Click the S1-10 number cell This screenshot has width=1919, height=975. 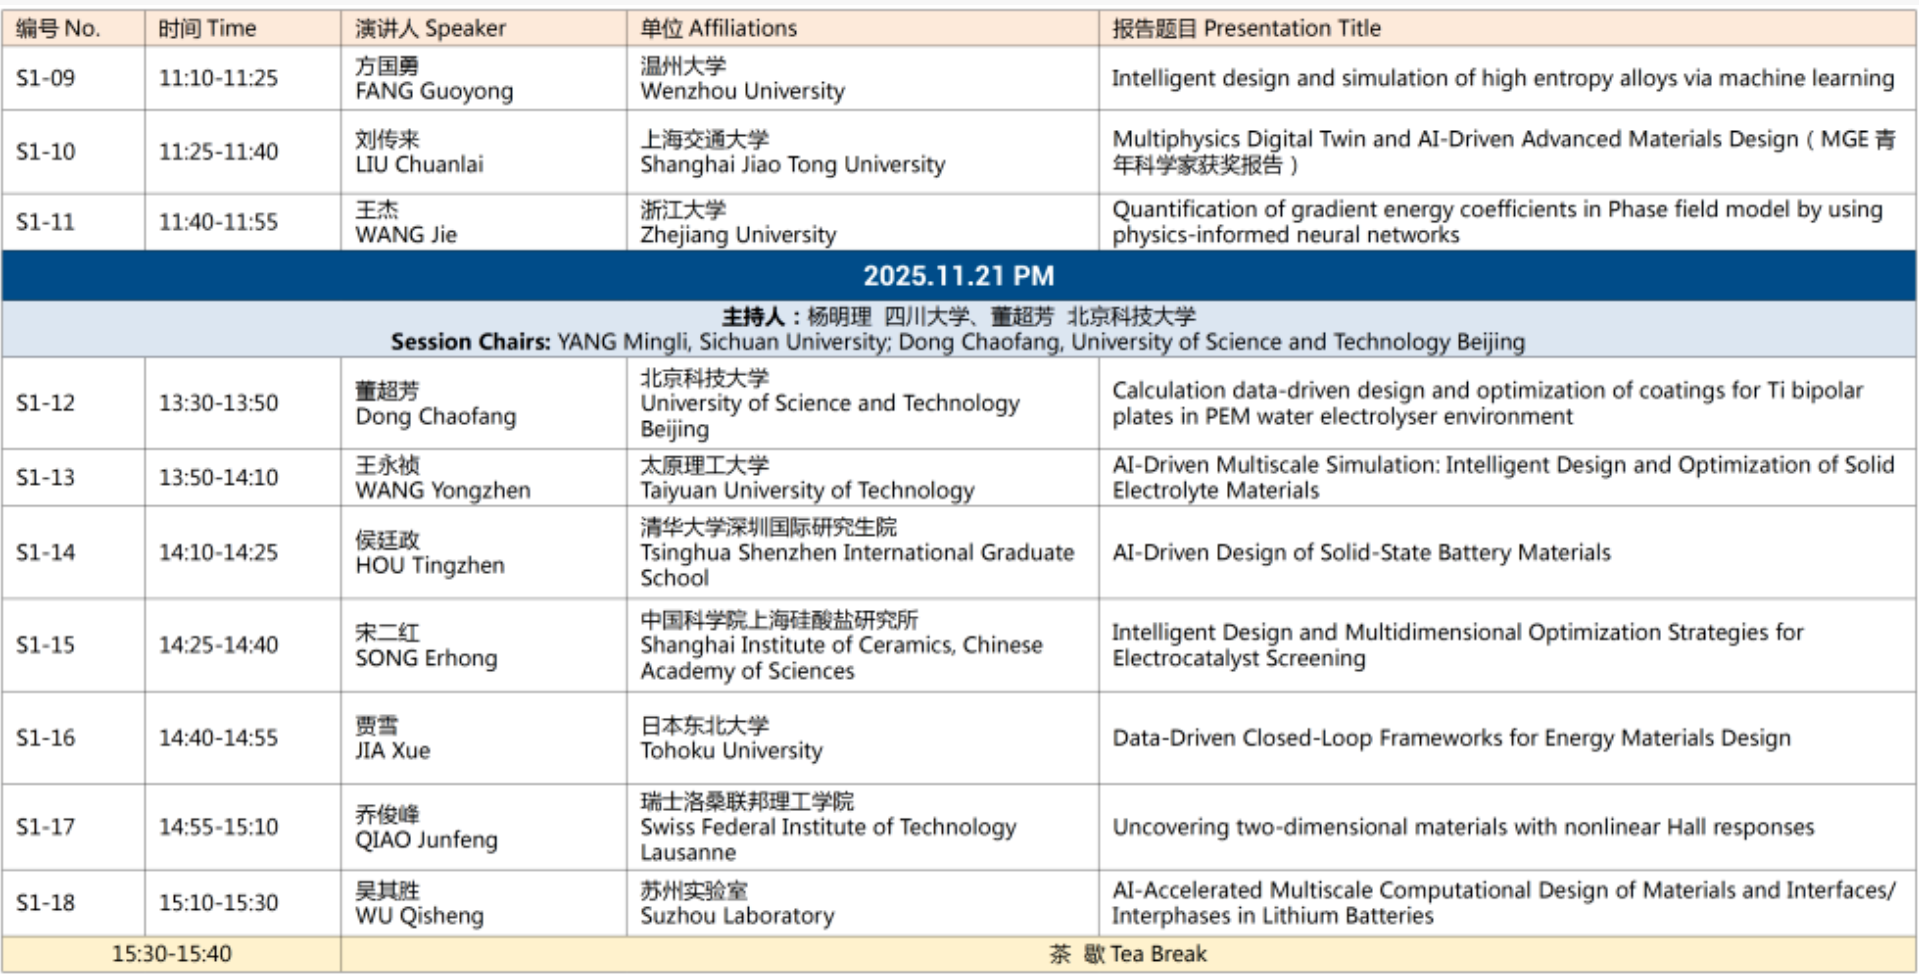click(46, 151)
